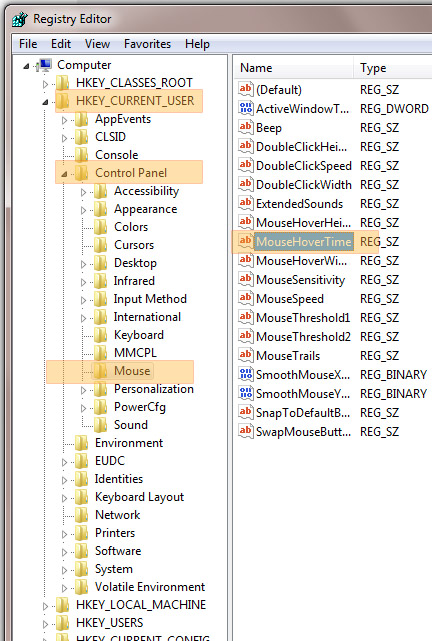
Task: Click the Computer icon at tree root
Action: click(x=44, y=65)
